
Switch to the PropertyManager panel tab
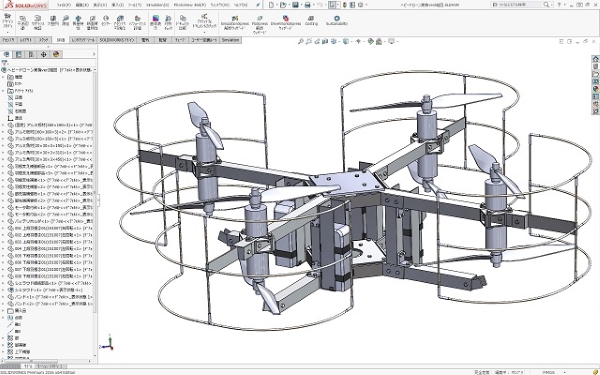point(19,54)
